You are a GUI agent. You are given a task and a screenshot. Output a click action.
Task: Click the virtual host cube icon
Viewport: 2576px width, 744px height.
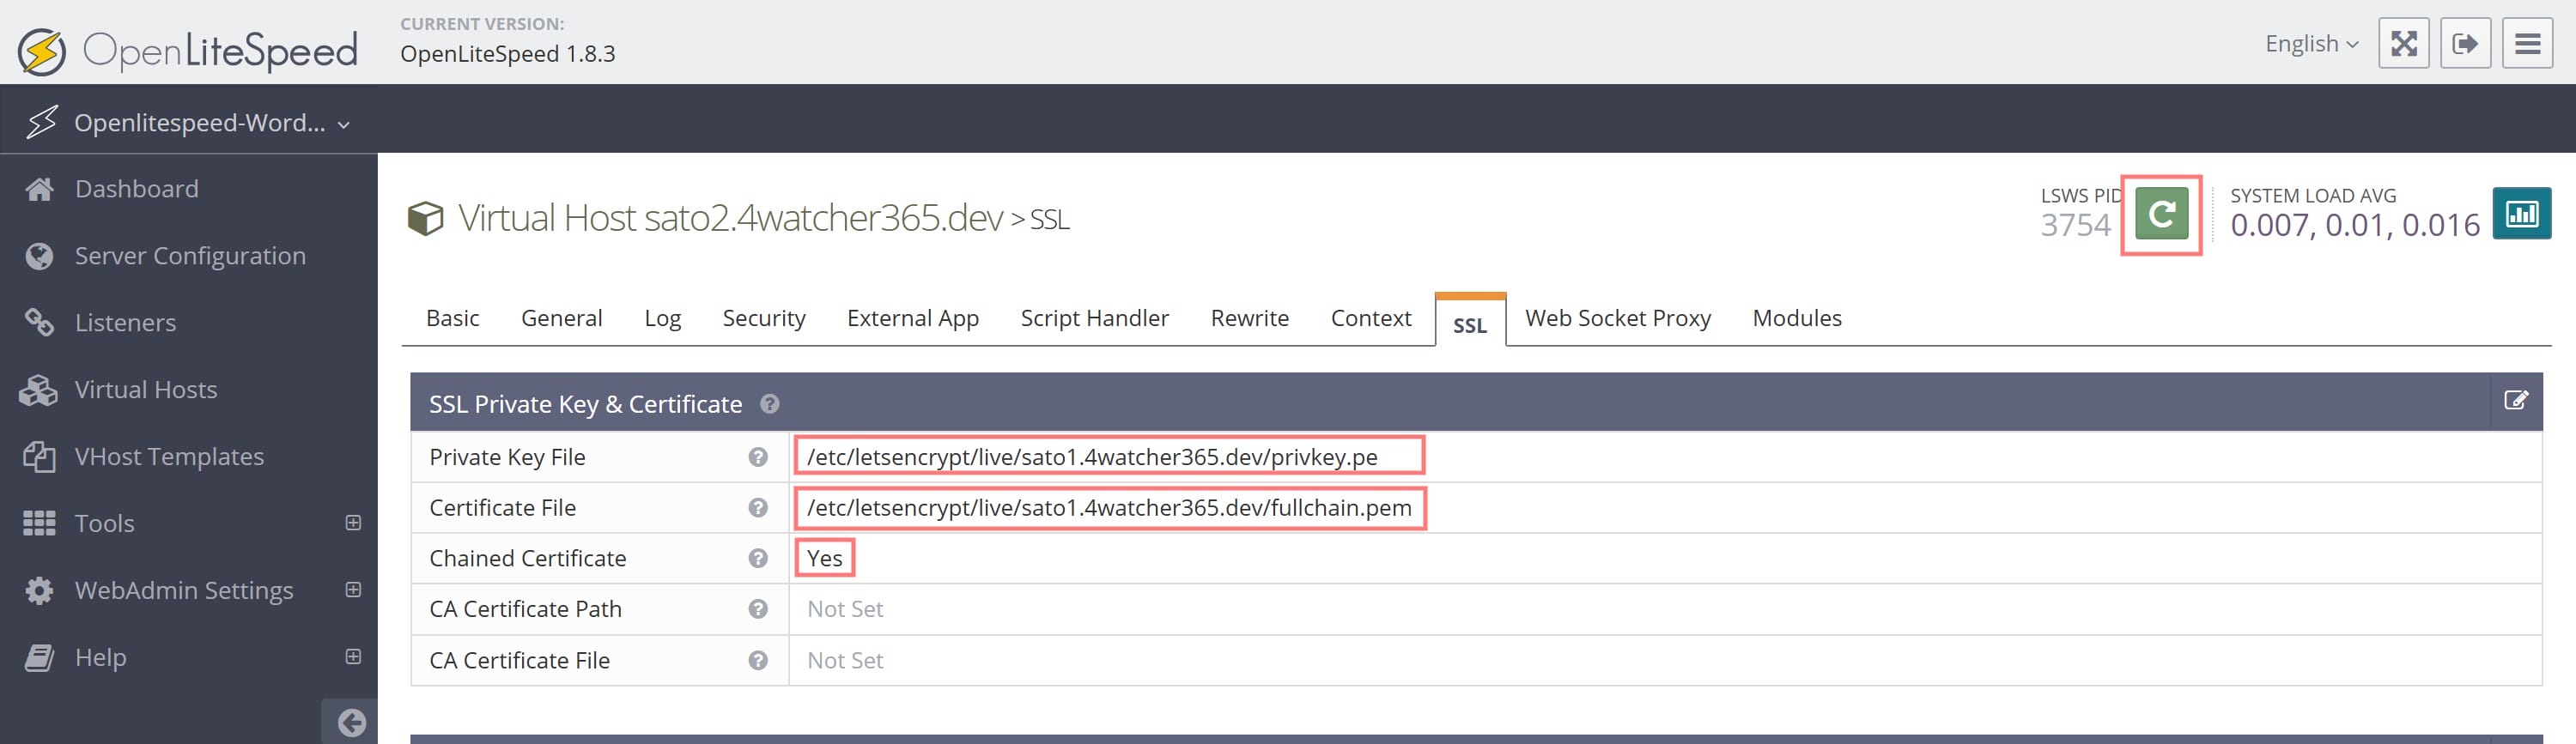pos(425,218)
